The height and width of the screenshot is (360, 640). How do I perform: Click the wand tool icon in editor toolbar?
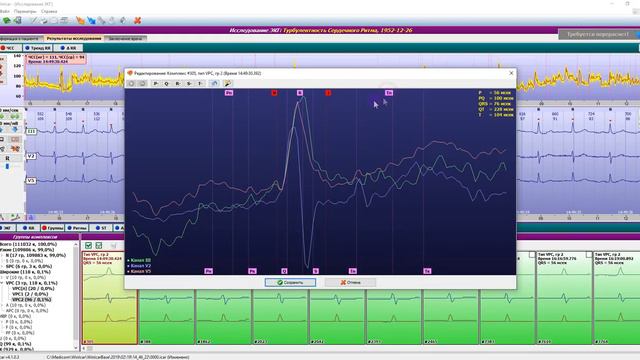pos(227,83)
